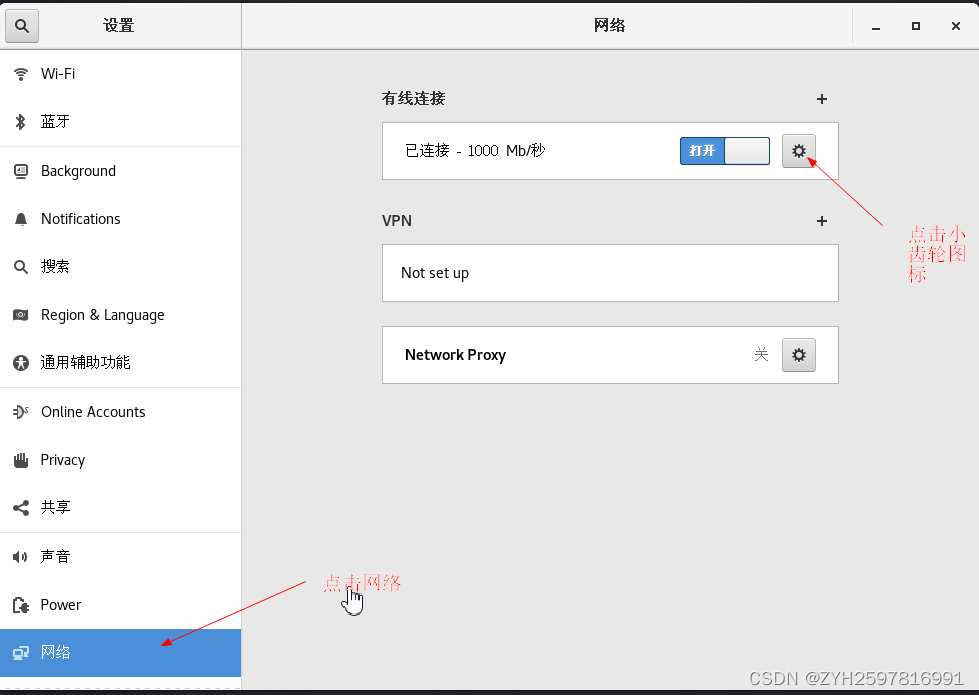Open Notifications settings panel
This screenshot has height=695, width=979.
[x=121, y=219]
